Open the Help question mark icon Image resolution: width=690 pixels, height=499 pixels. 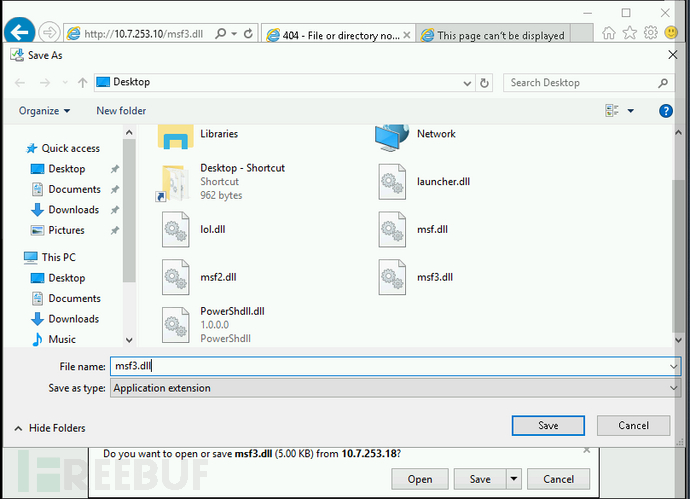665,111
